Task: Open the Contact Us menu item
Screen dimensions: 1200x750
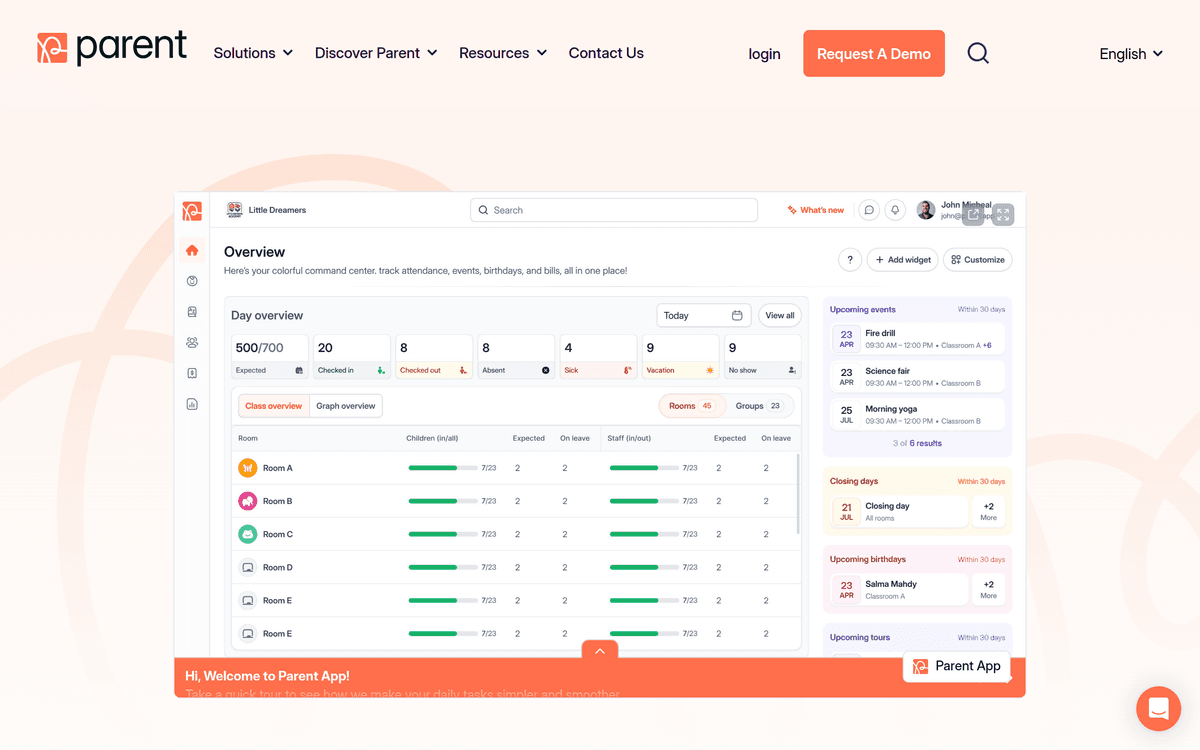Action: pos(606,53)
